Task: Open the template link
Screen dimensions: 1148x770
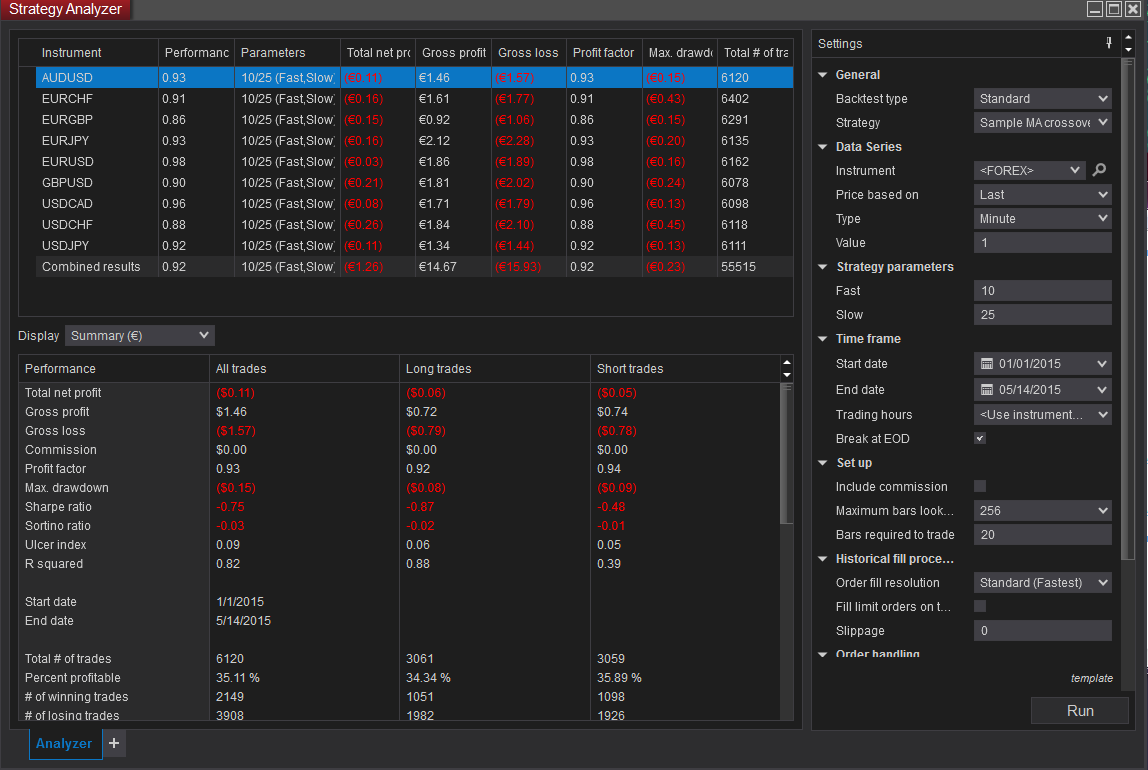Action: point(1091,678)
